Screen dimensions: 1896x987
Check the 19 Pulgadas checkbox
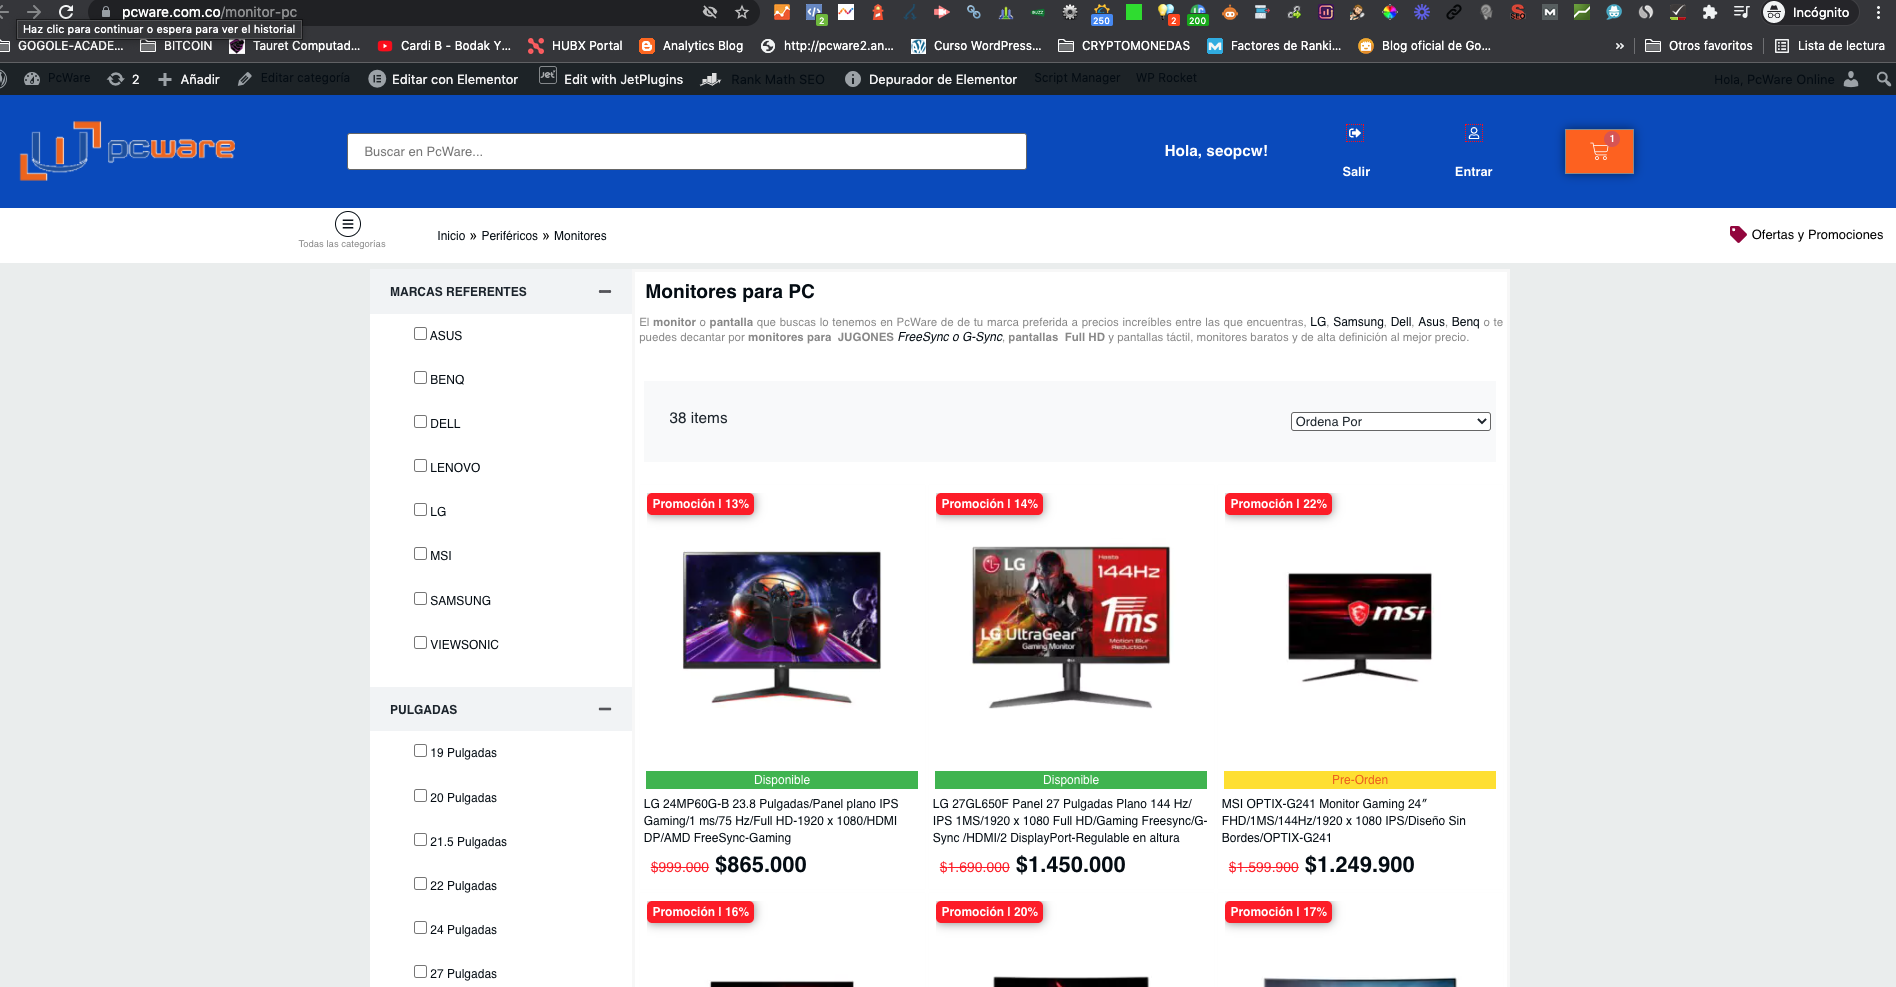pyautogui.click(x=420, y=751)
